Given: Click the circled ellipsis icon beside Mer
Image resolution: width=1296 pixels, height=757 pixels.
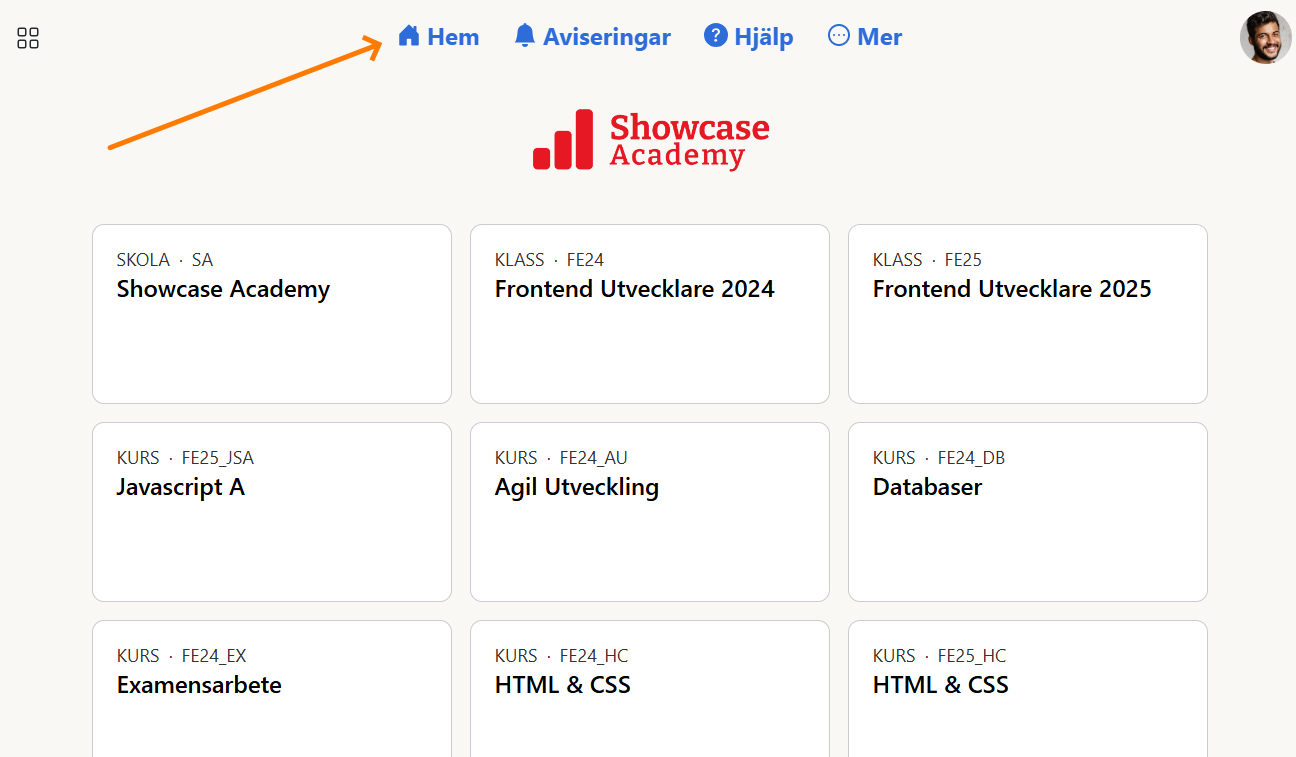Looking at the screenshot, I should (x=839, y=36).
